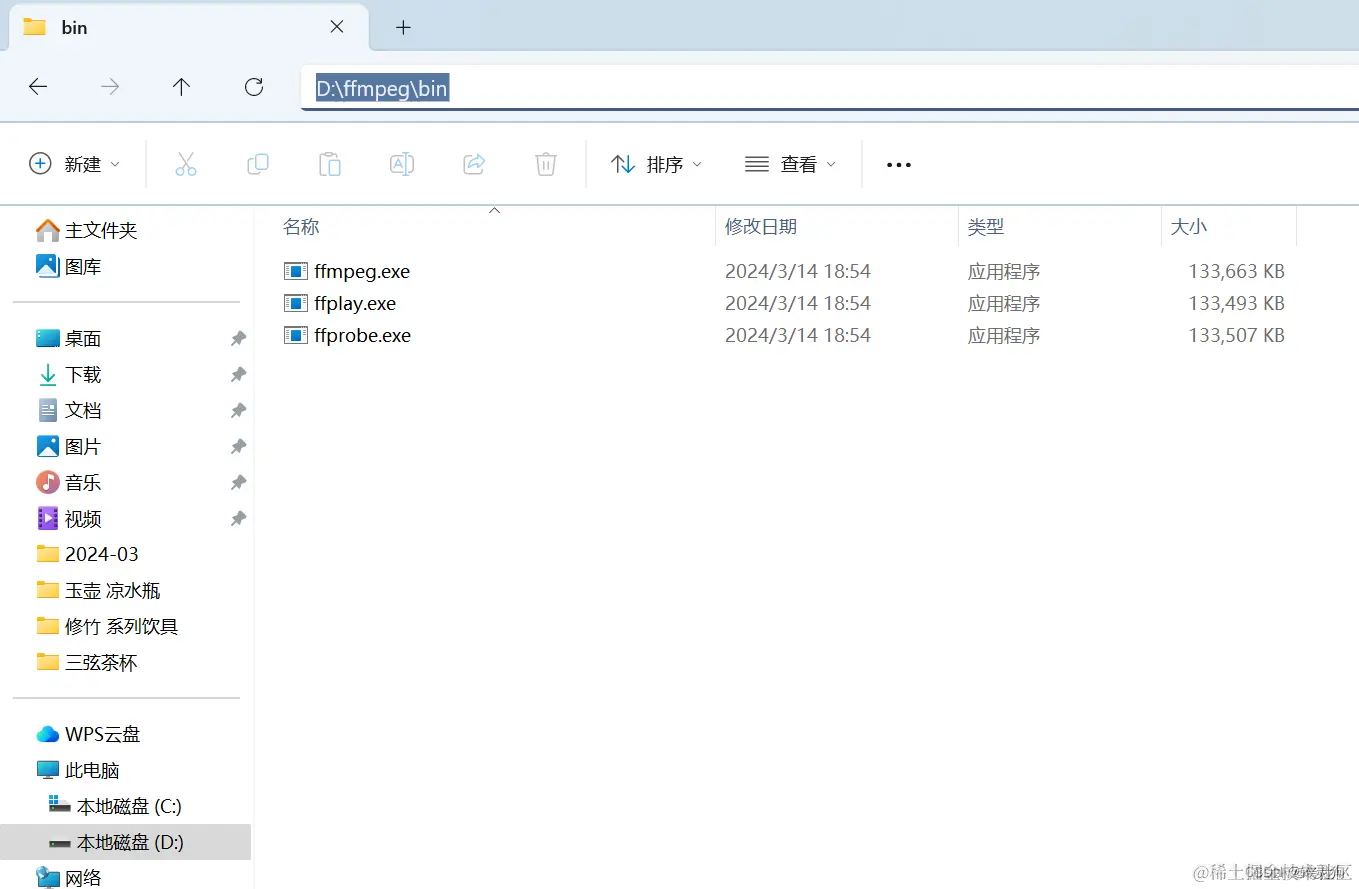Open 视频 in the sidebar

click(x=69, y=519)
